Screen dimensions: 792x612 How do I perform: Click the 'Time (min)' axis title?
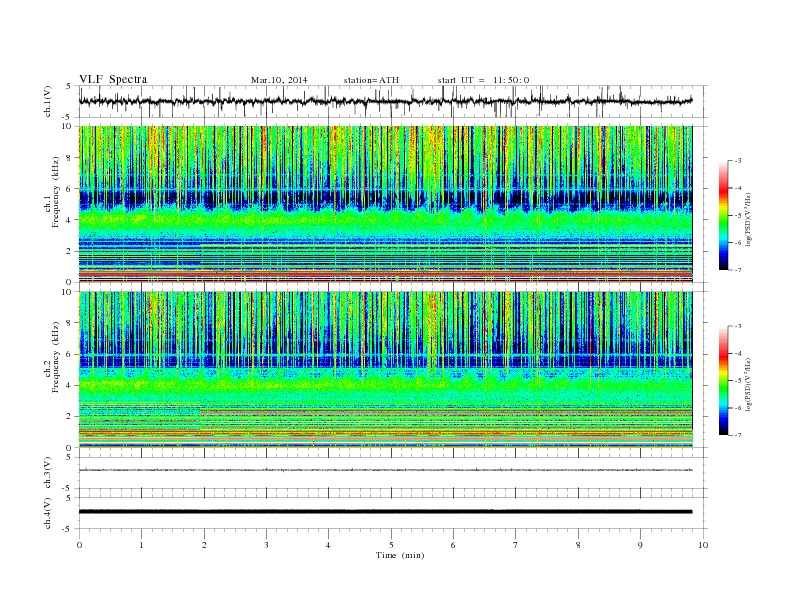coord(400,555)
